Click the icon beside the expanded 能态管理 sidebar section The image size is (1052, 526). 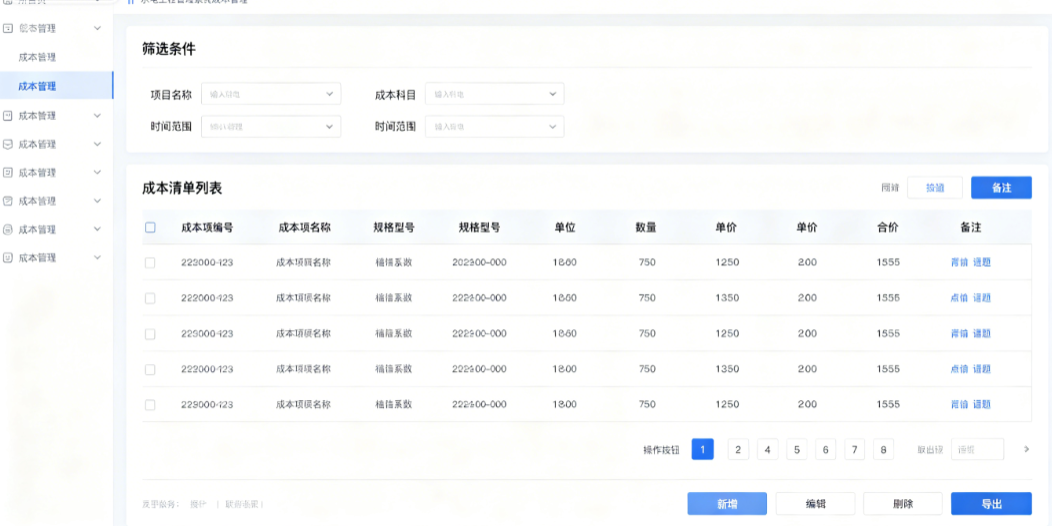(8, 28)
